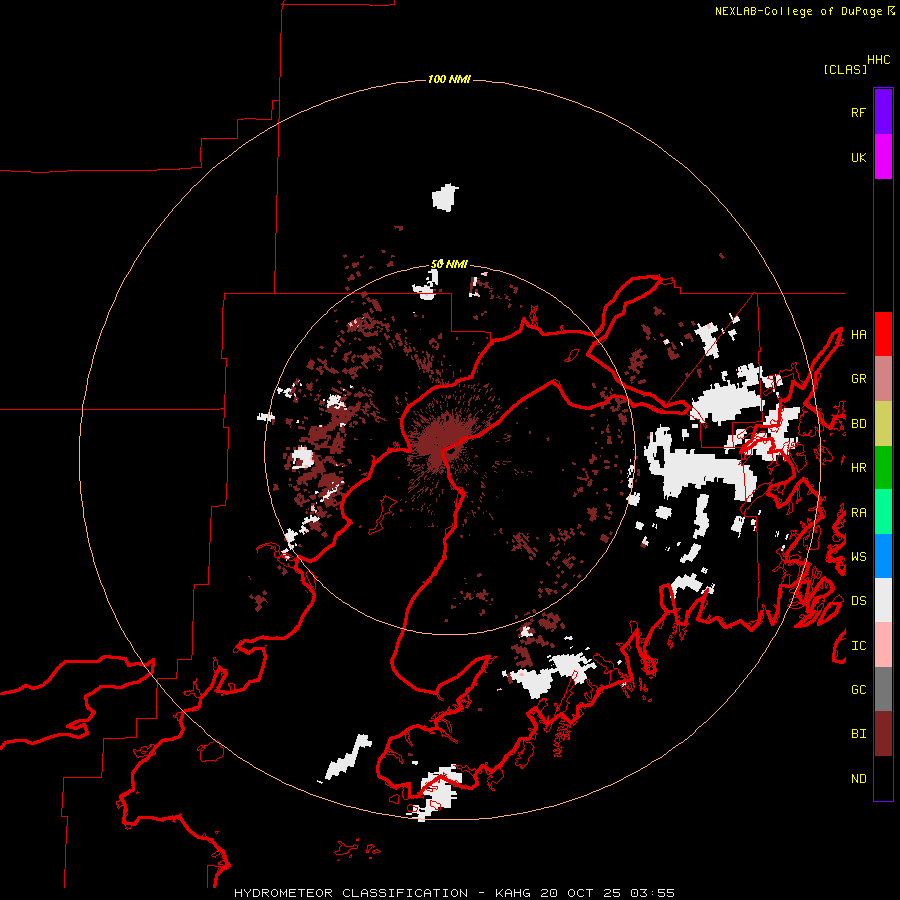900x900 pixels.
Task: Select the BD yellow legend block
Action: coord(883,424)
